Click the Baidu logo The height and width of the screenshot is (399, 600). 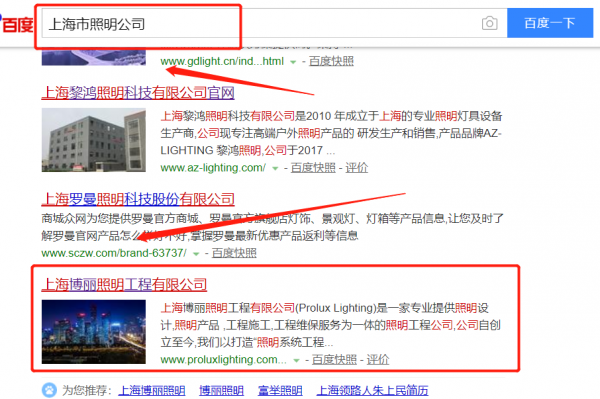17,24
